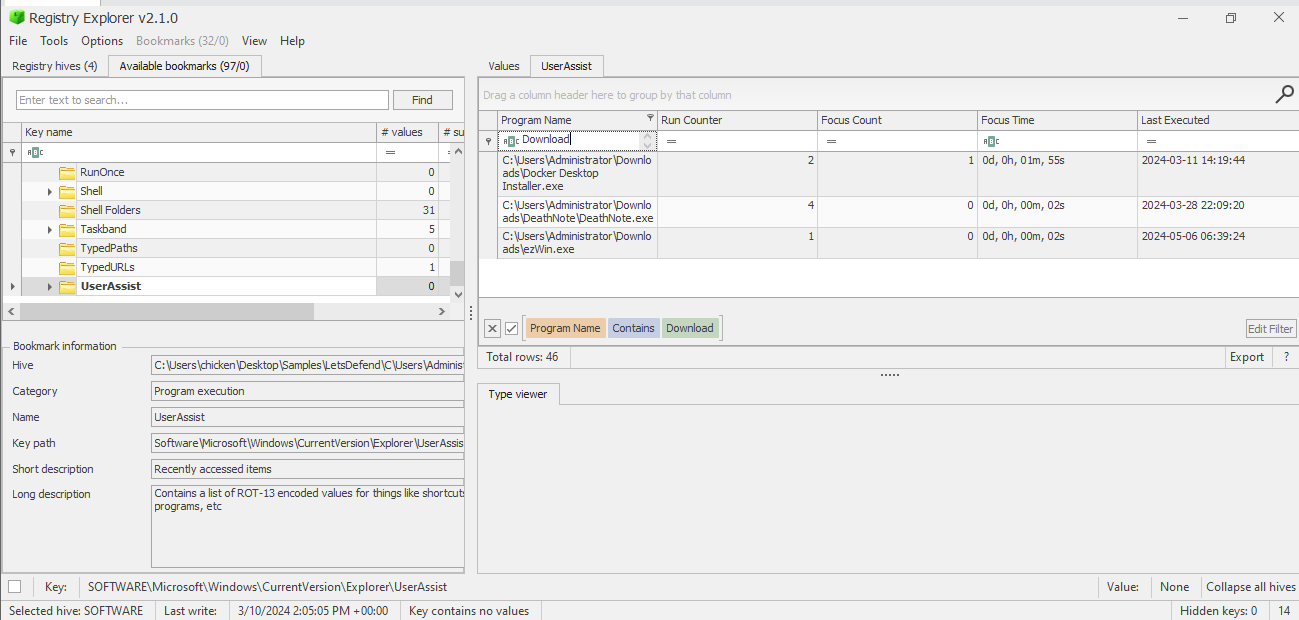Click the equals operator icon under Run Counter

pos(672,142)
